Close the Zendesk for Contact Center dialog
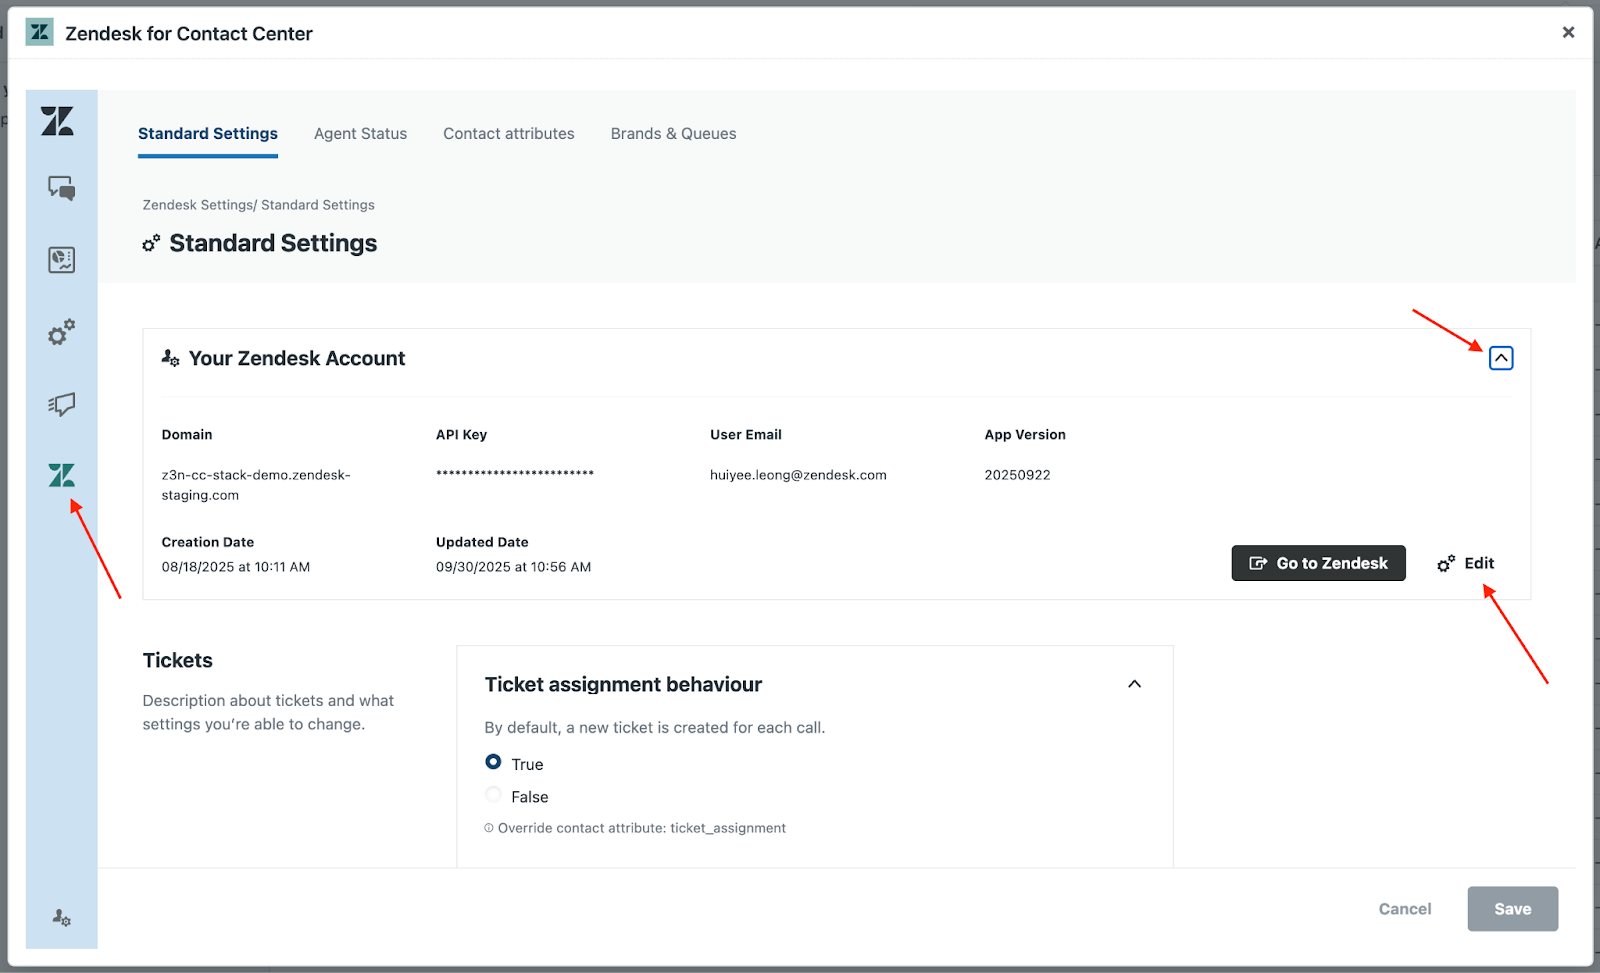This screenshot has height=973, width=1600. tap(1568, 32)
